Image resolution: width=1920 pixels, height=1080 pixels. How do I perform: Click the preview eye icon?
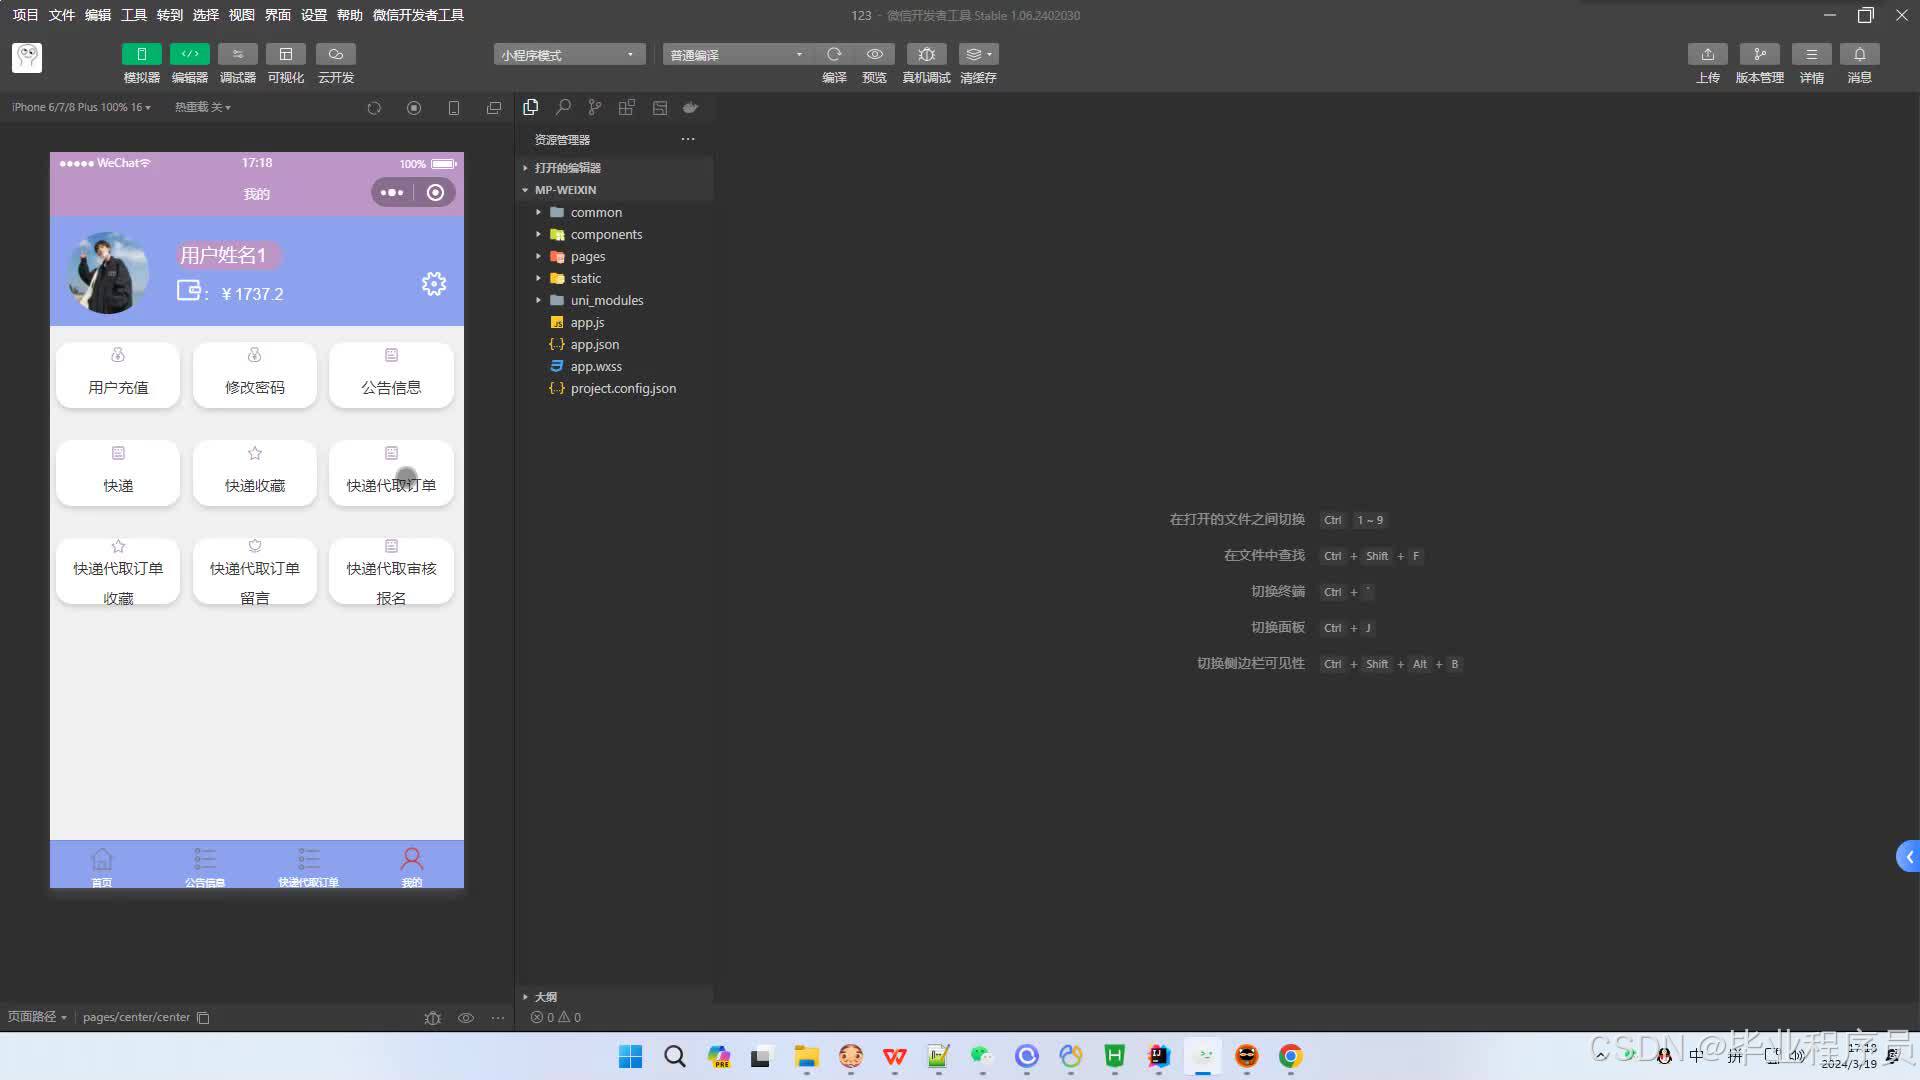coord(874,54)
